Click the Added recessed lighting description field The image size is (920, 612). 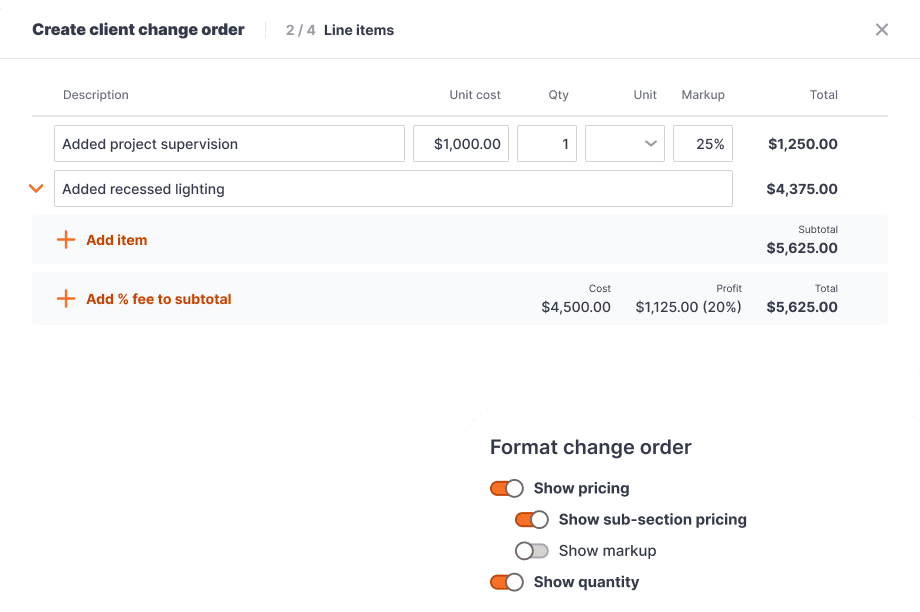tap(393, 188)
